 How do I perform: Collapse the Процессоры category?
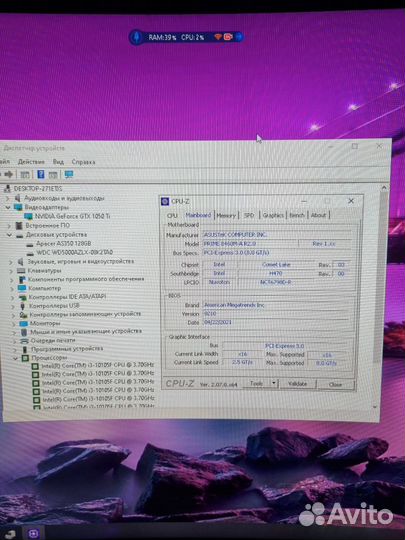click(x=15, y=359)
